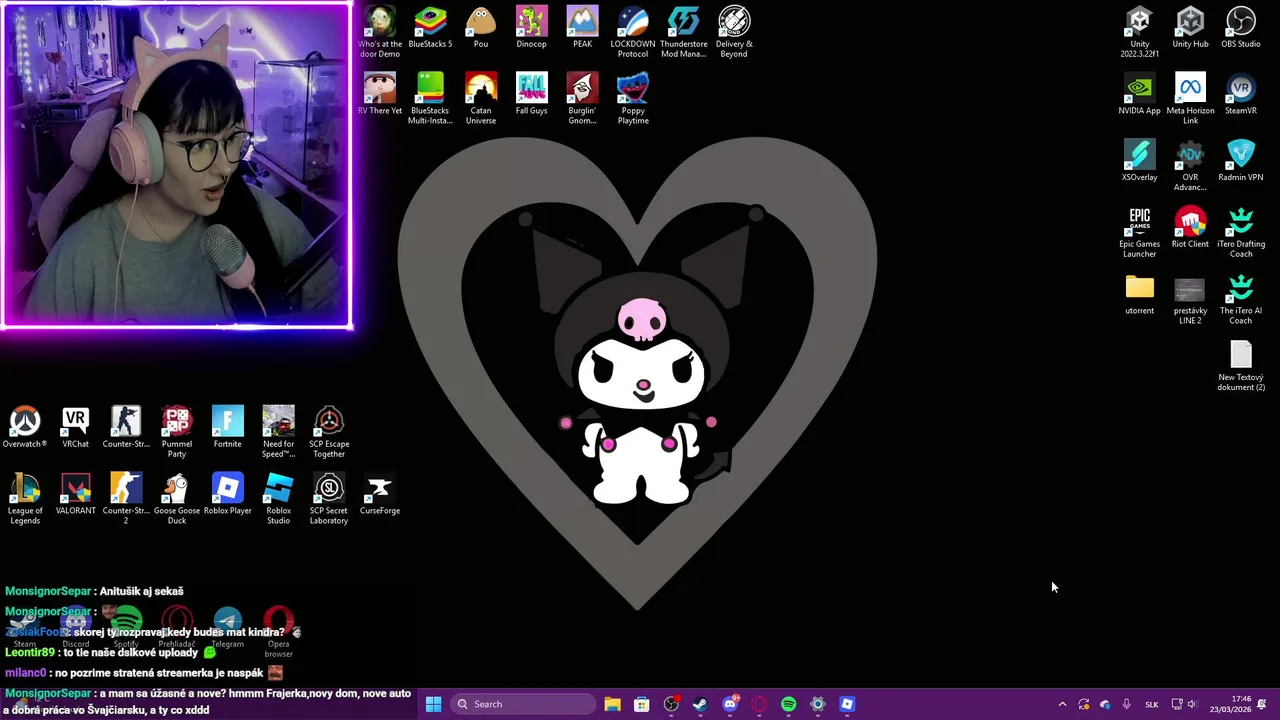Open notification bell in taskbar
The height and width of the screenshot is (720, 1280).
tap(1262, 704)
